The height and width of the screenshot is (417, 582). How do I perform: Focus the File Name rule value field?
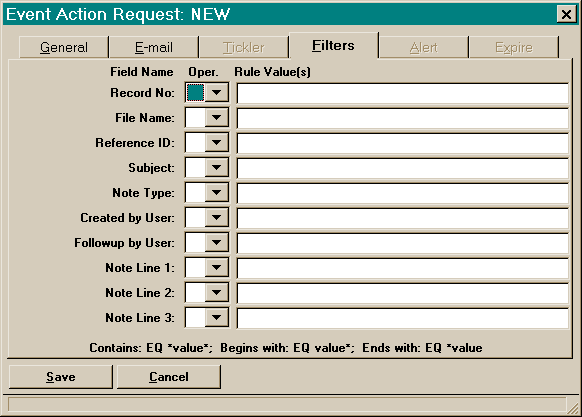coord(403,118)
